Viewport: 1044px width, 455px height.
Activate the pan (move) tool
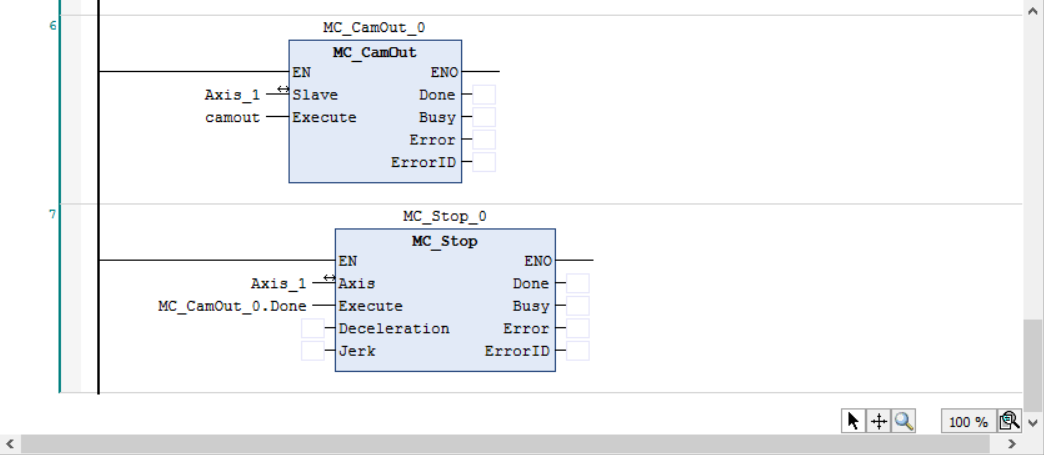tap(879, 422)
